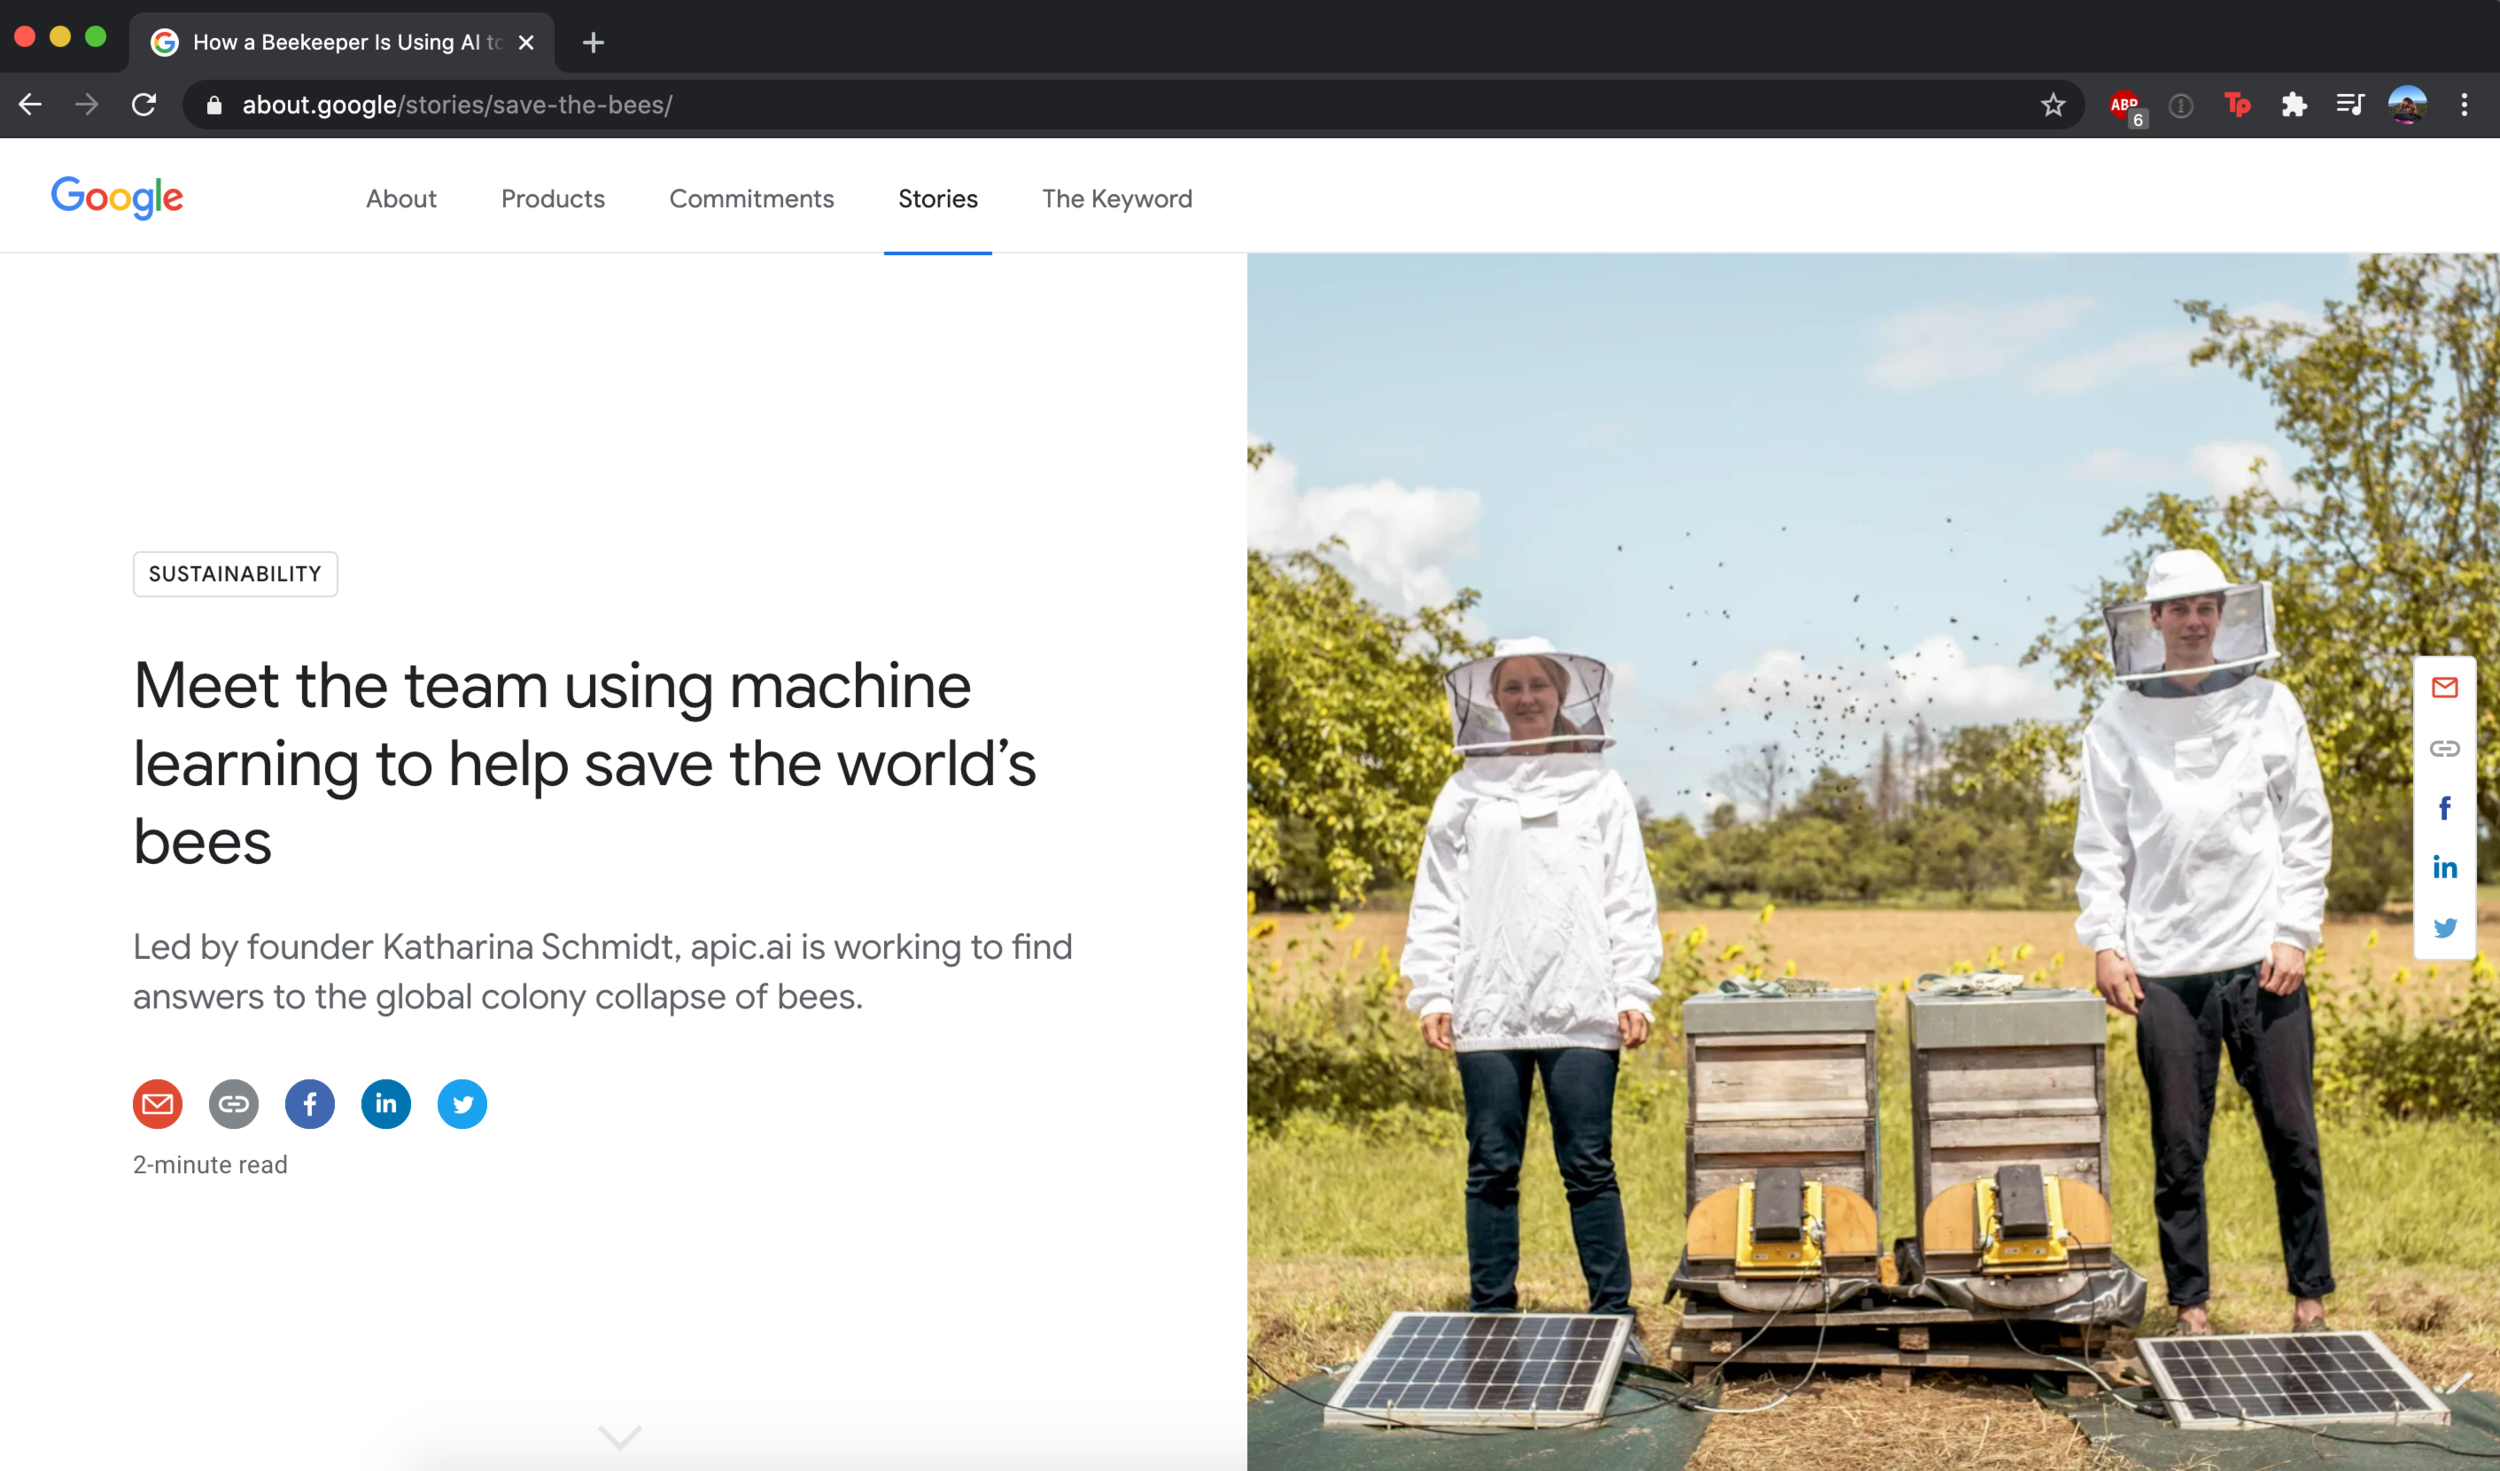Share on LinkedIn using round icon below headline

coord(386,1104)
